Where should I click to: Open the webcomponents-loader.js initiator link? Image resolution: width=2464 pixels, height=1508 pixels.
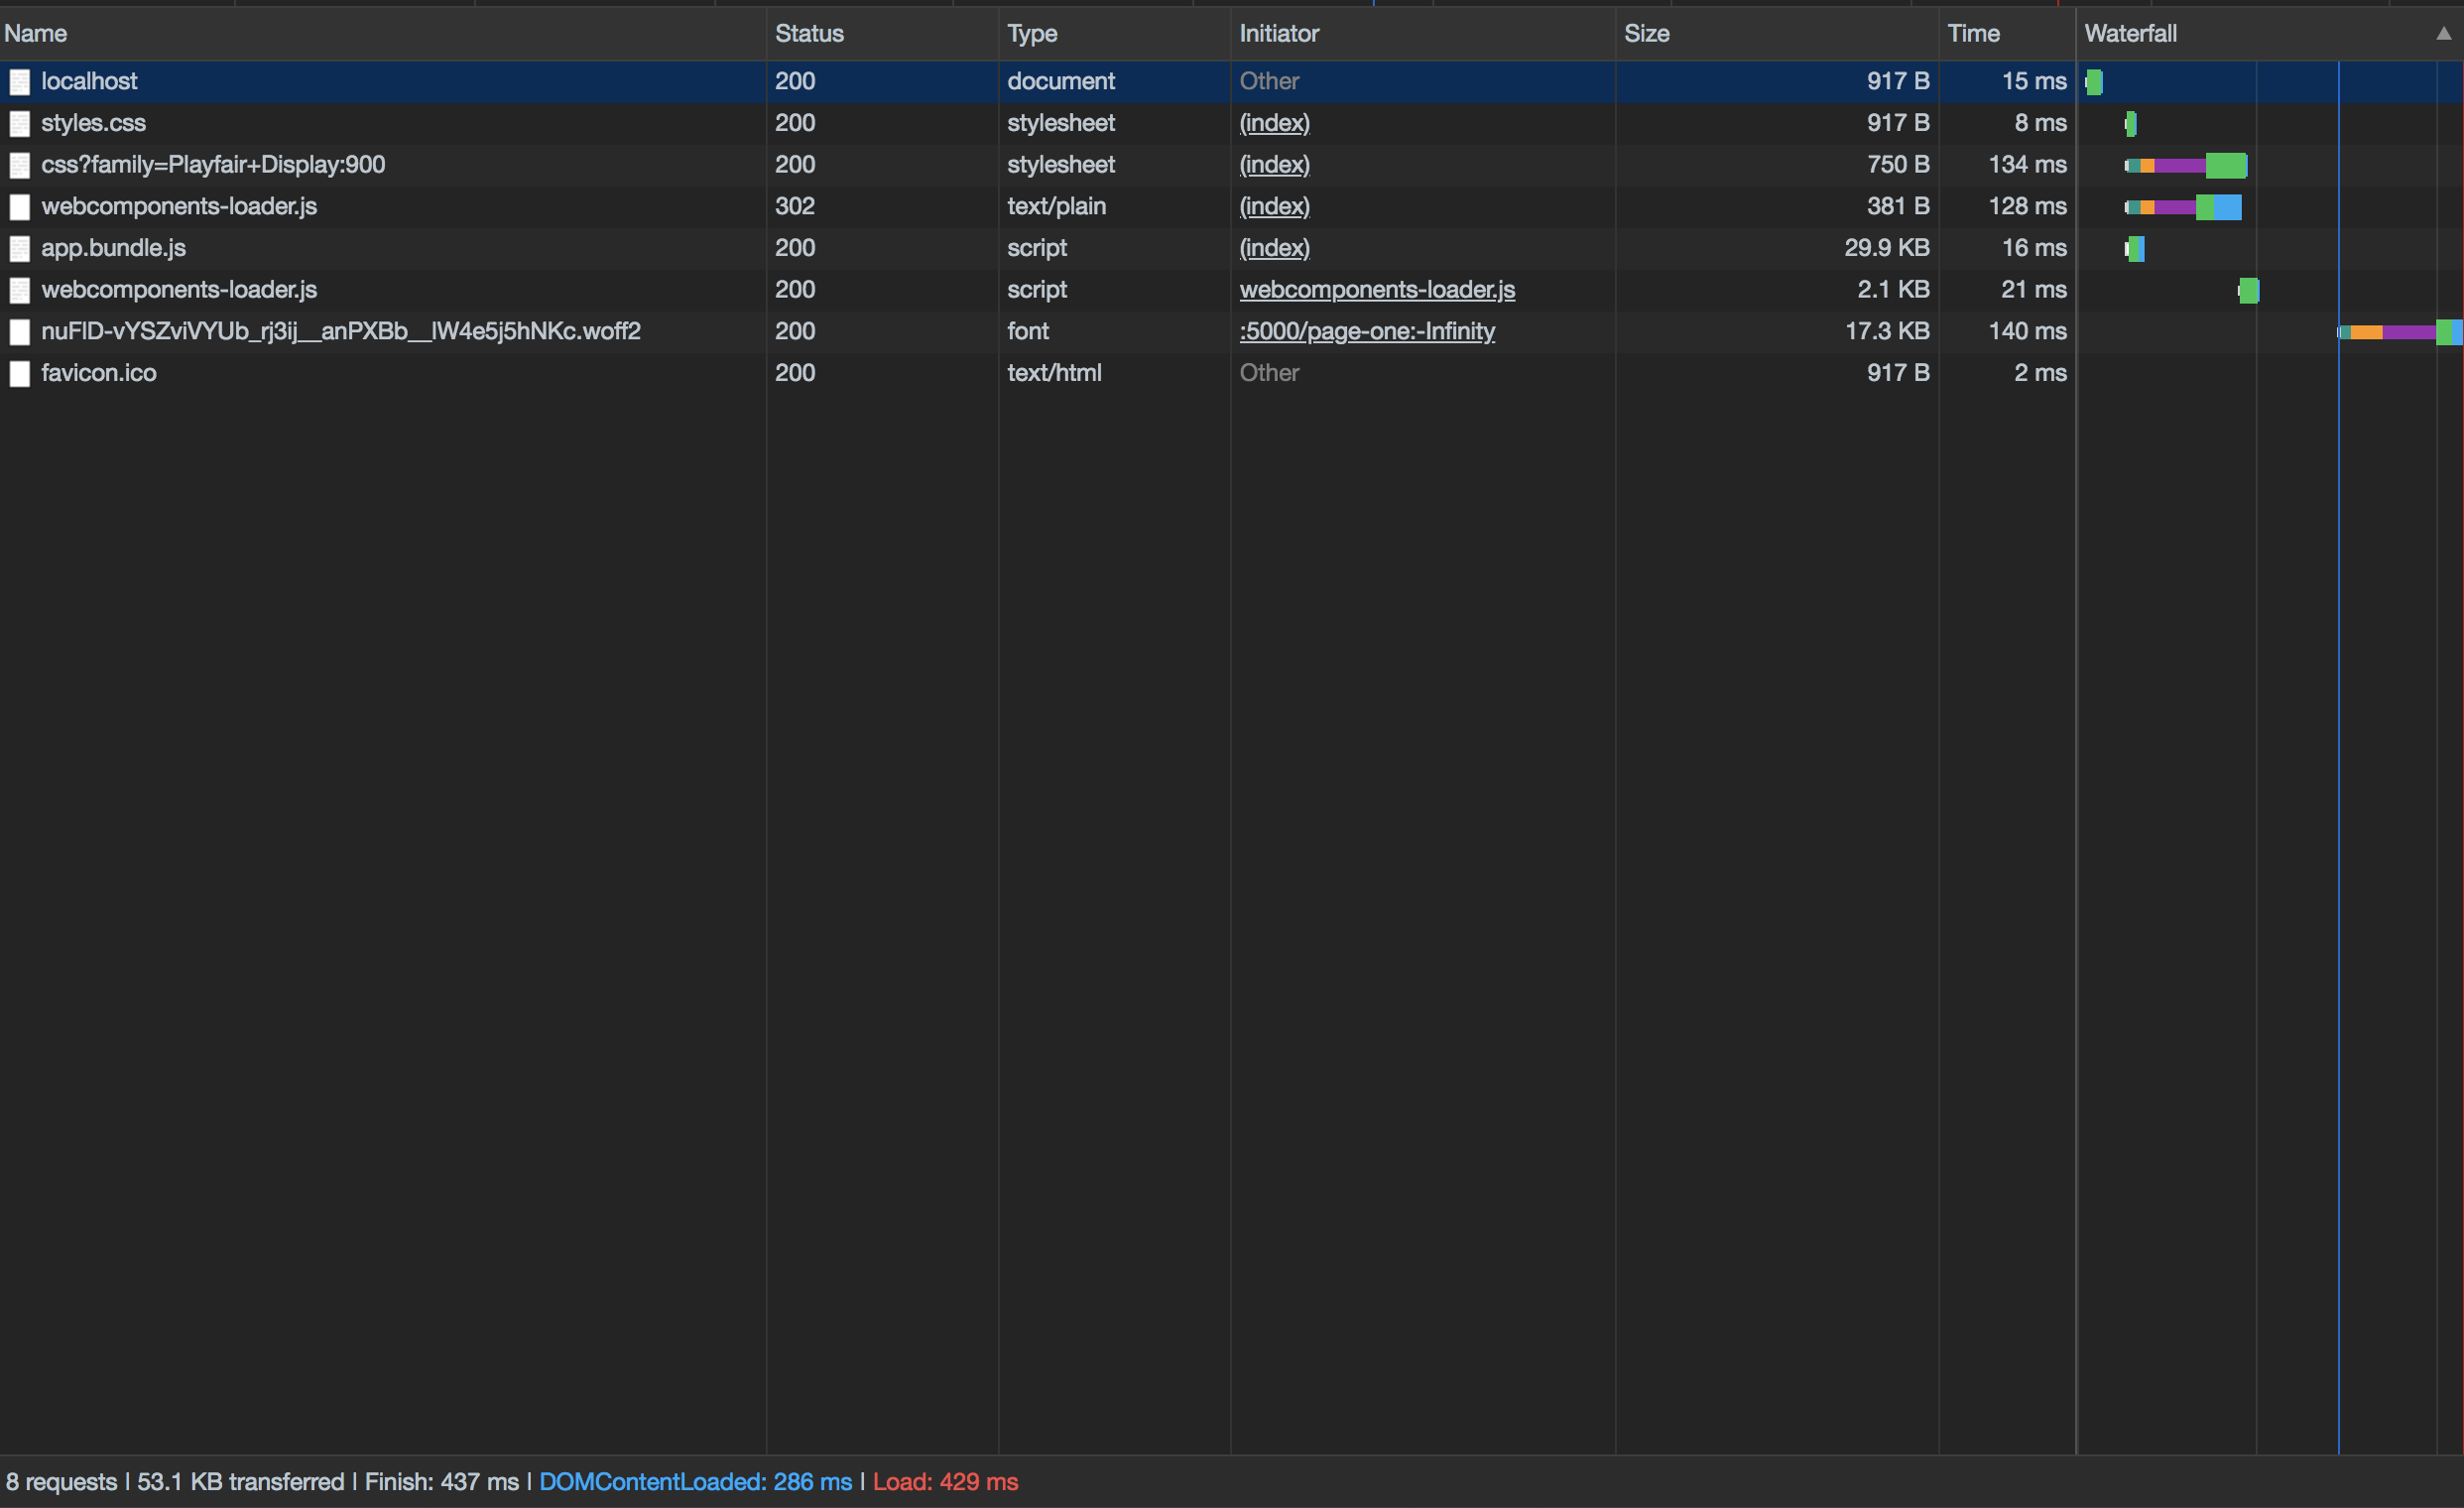pyautogui.click(x=1376, y=290)
